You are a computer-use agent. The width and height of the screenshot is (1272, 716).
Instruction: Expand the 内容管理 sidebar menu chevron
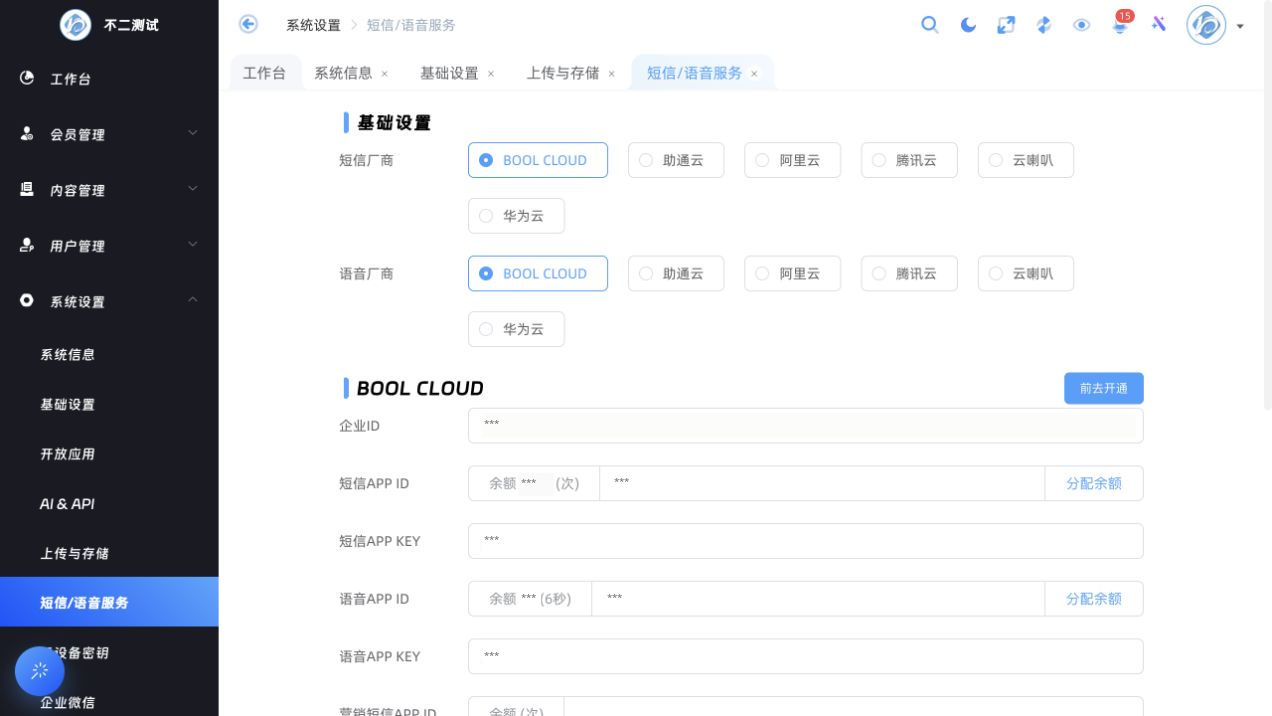pyautogui.click(x=193, y=188)
